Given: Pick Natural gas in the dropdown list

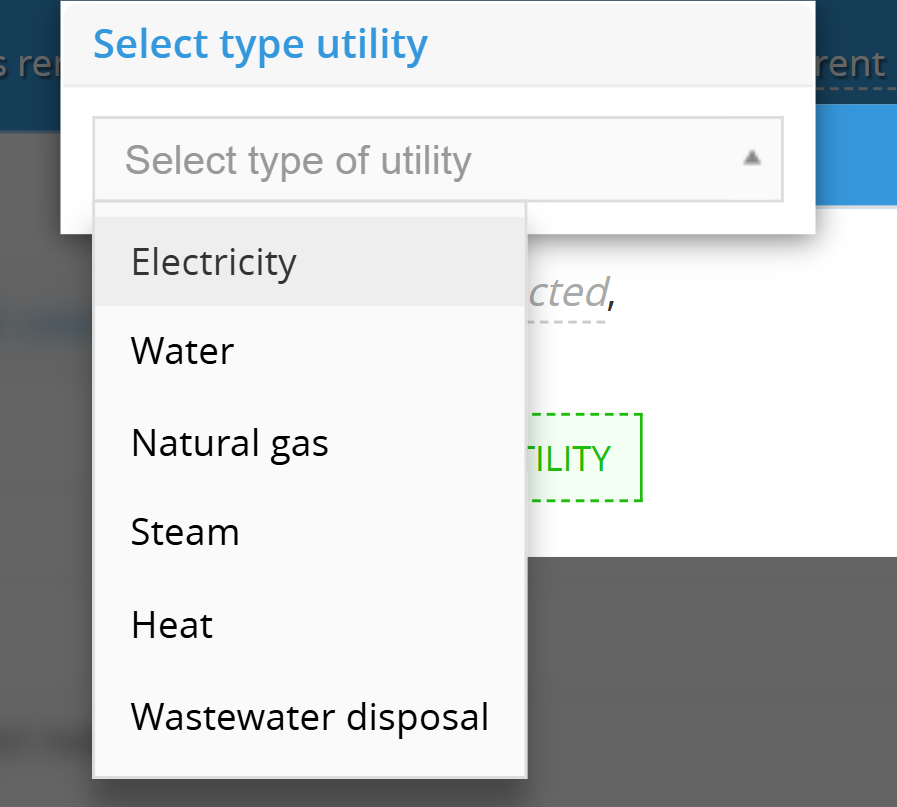Looking at the screenshot, I should (229, 443).
